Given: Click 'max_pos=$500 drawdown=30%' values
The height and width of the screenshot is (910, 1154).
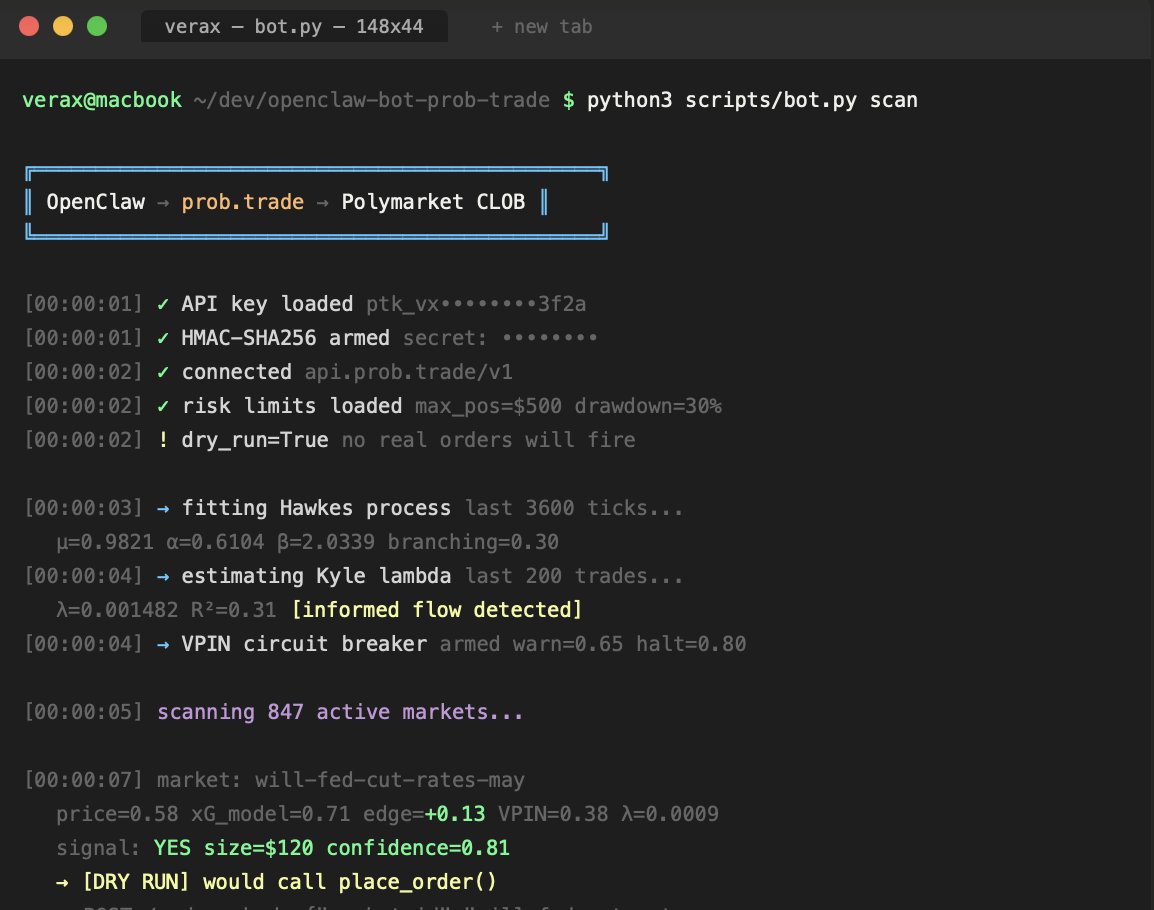Looking at the screenshot, I should tap(568, 406).
